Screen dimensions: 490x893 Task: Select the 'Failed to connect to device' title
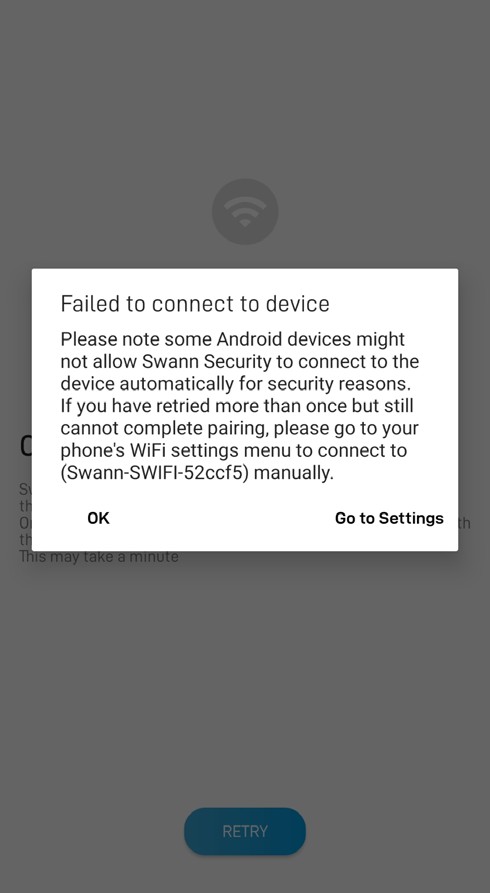(x=195, y=304)
